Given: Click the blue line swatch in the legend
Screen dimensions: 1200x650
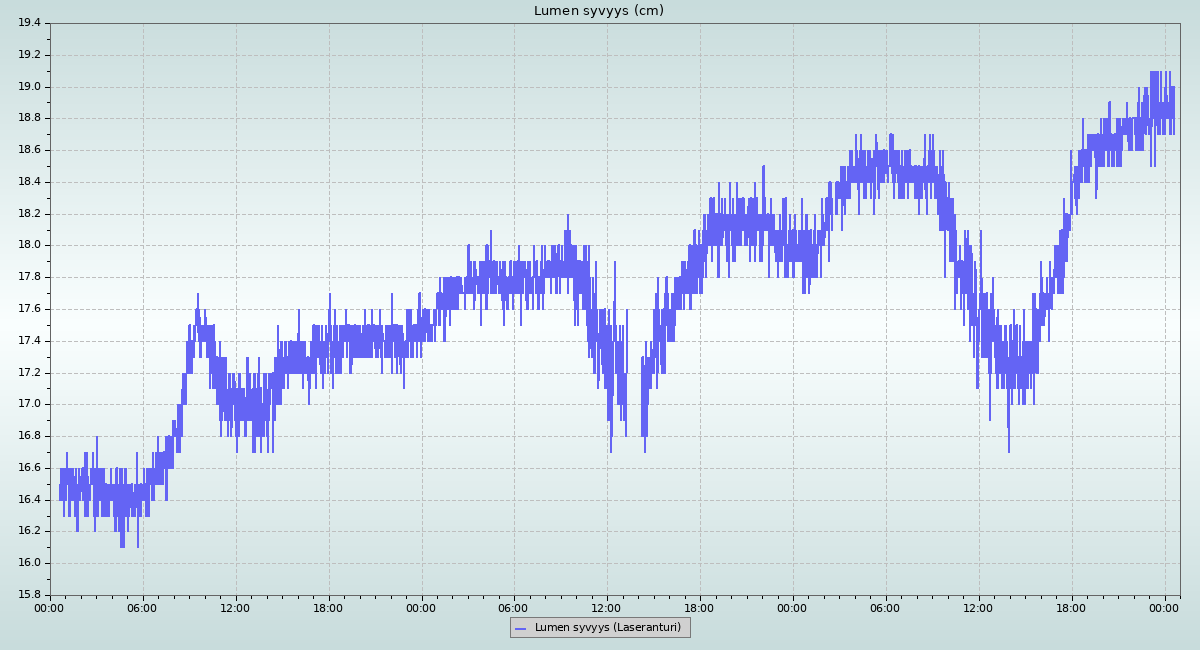Looking at the screenshot, I should [520, 628].
